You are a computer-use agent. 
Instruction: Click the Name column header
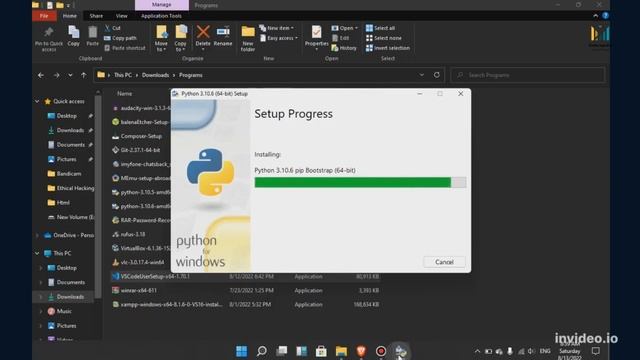pyautogui.click(x=124, y=93)
